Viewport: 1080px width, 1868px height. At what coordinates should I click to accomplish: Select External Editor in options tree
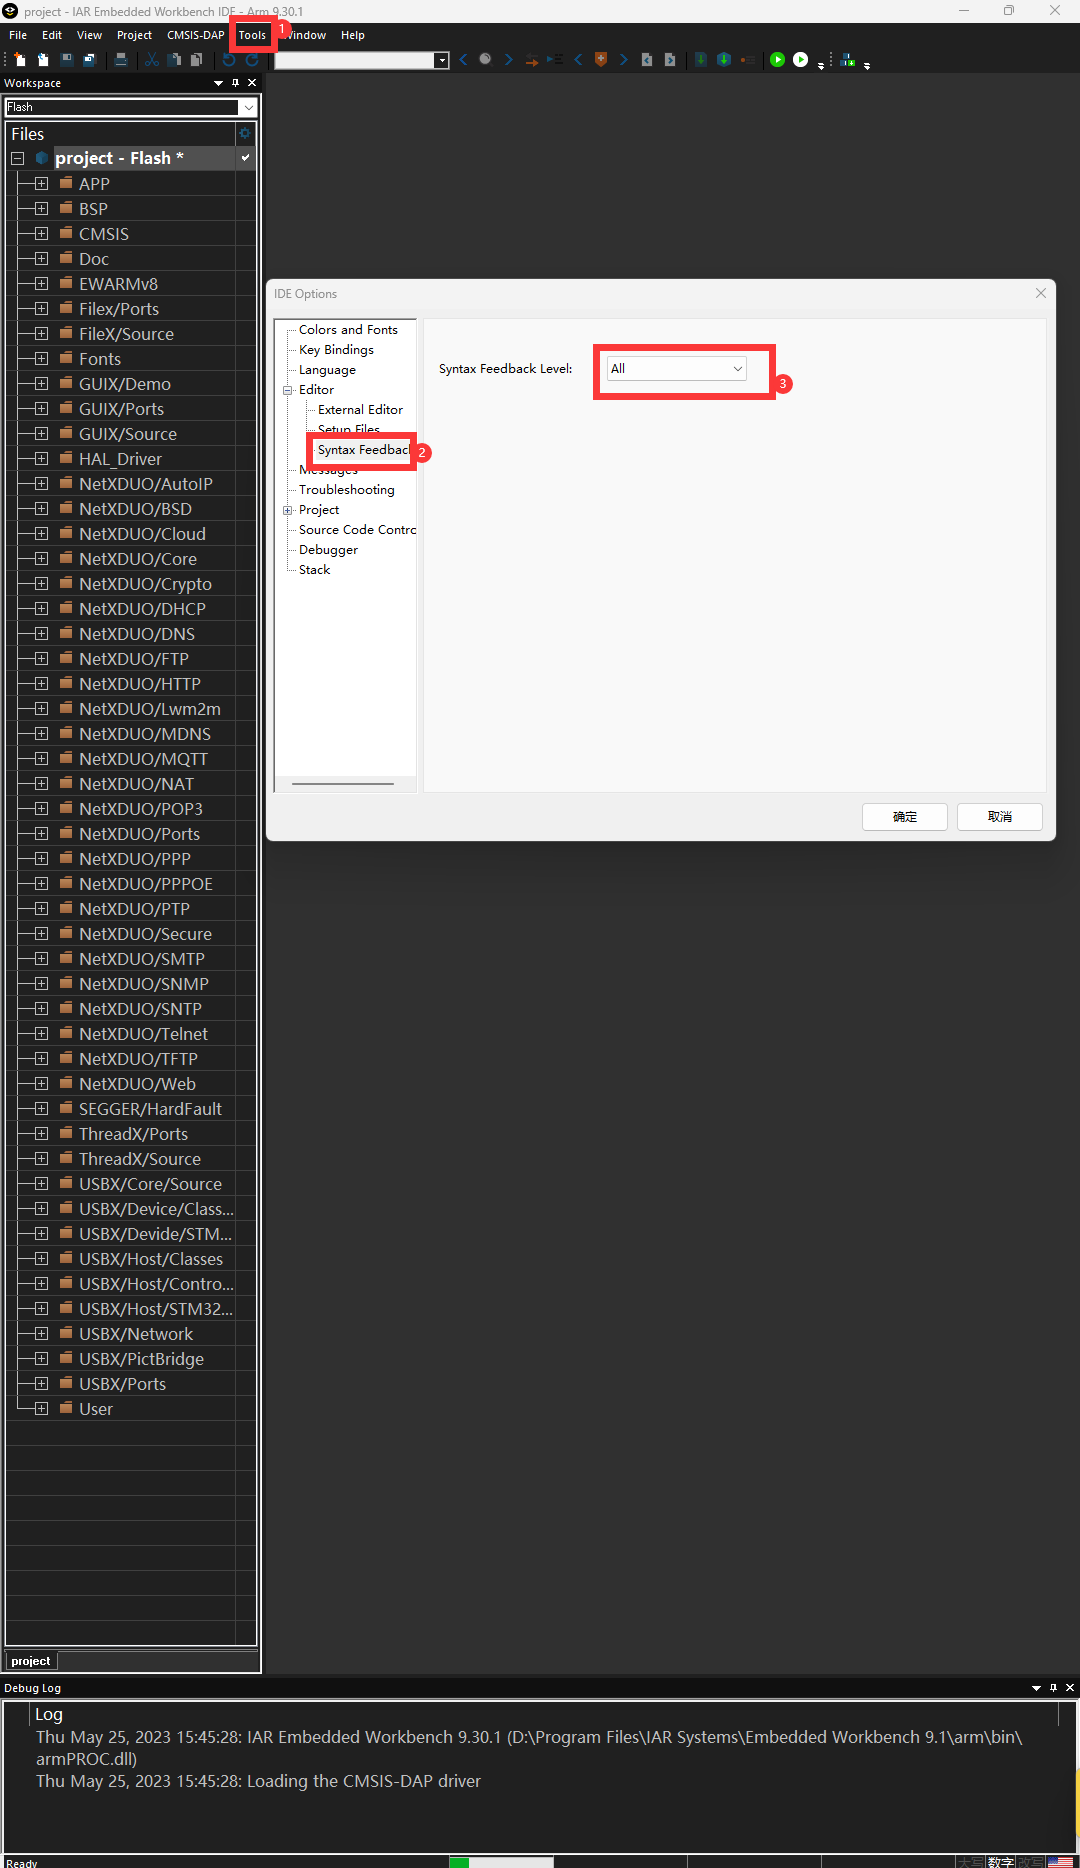point(360,410)
